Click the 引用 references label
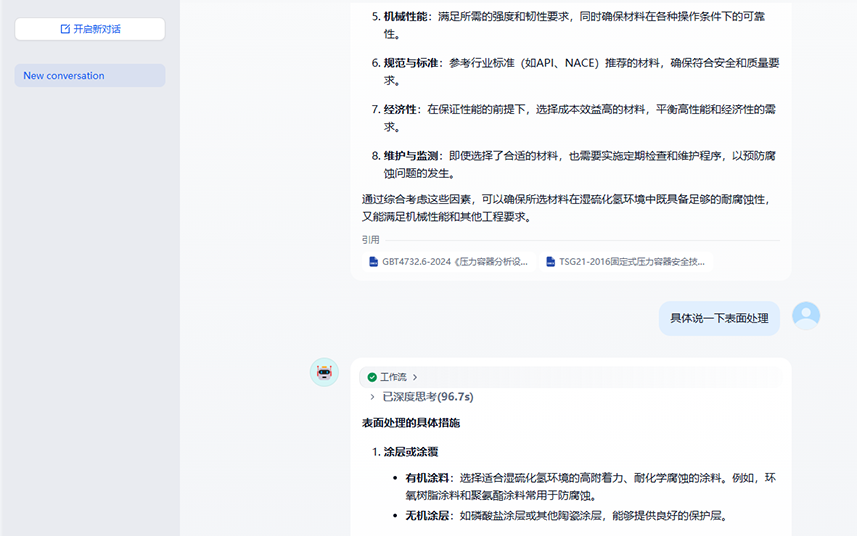 pyautogui.click(x=371, y=240)
